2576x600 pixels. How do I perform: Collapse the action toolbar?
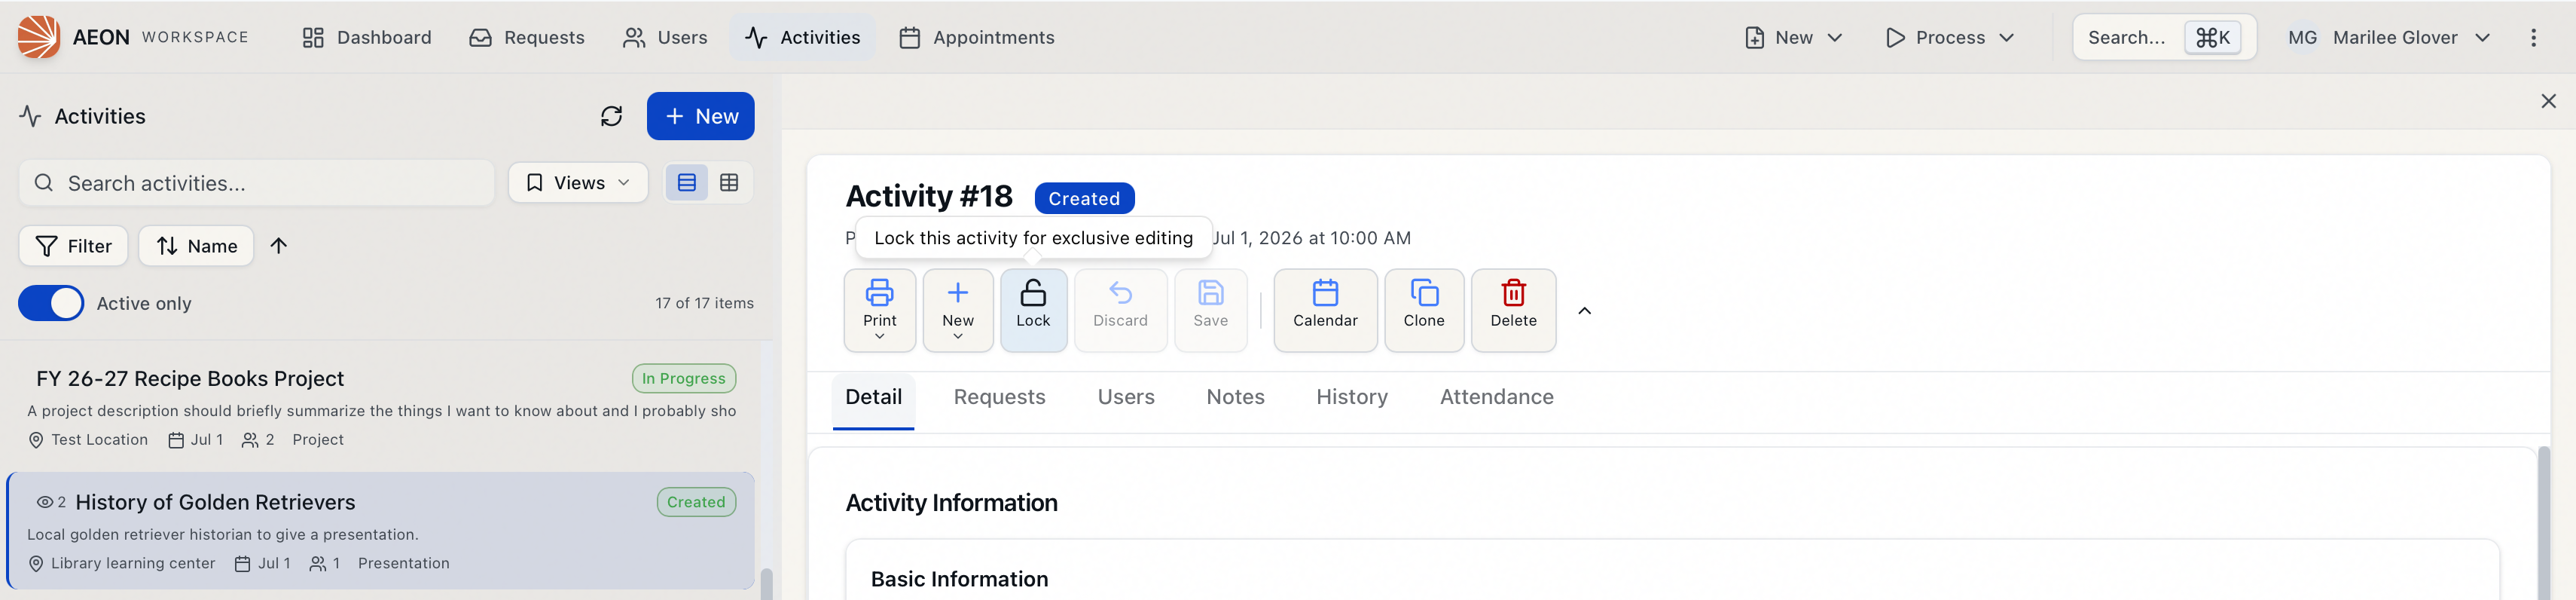[x=1584, y=311]
